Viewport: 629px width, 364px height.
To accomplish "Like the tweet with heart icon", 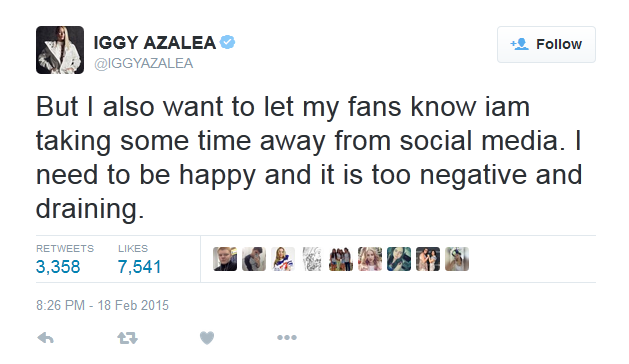I will [x=207, y=338].
